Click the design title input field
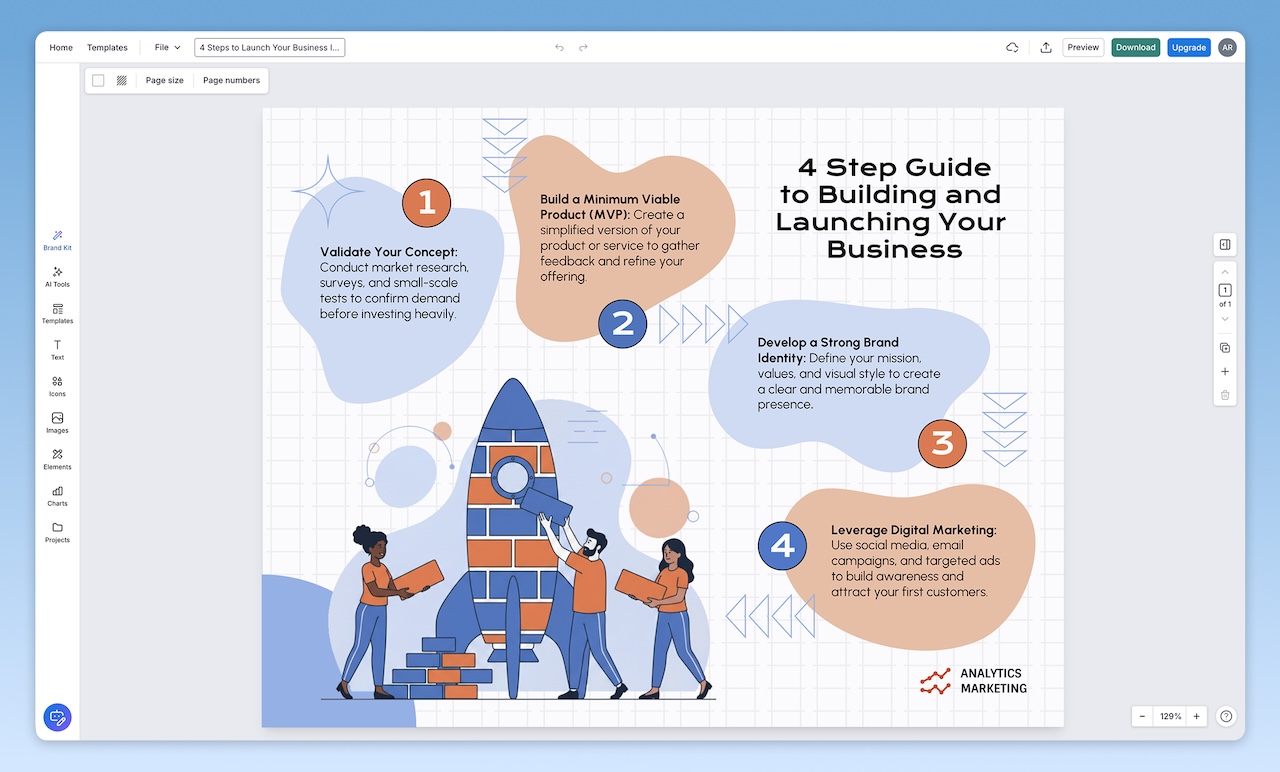Image resolution: width=1280 pixels, height=772 pixels. (x=269, y=47)
